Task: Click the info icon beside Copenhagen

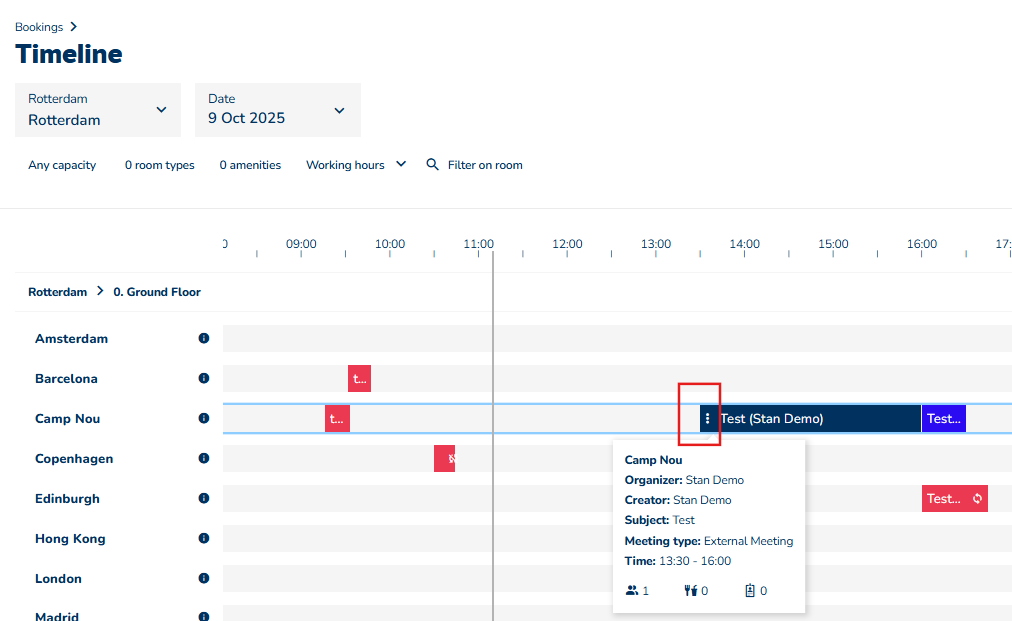Action: click(204, 459)
